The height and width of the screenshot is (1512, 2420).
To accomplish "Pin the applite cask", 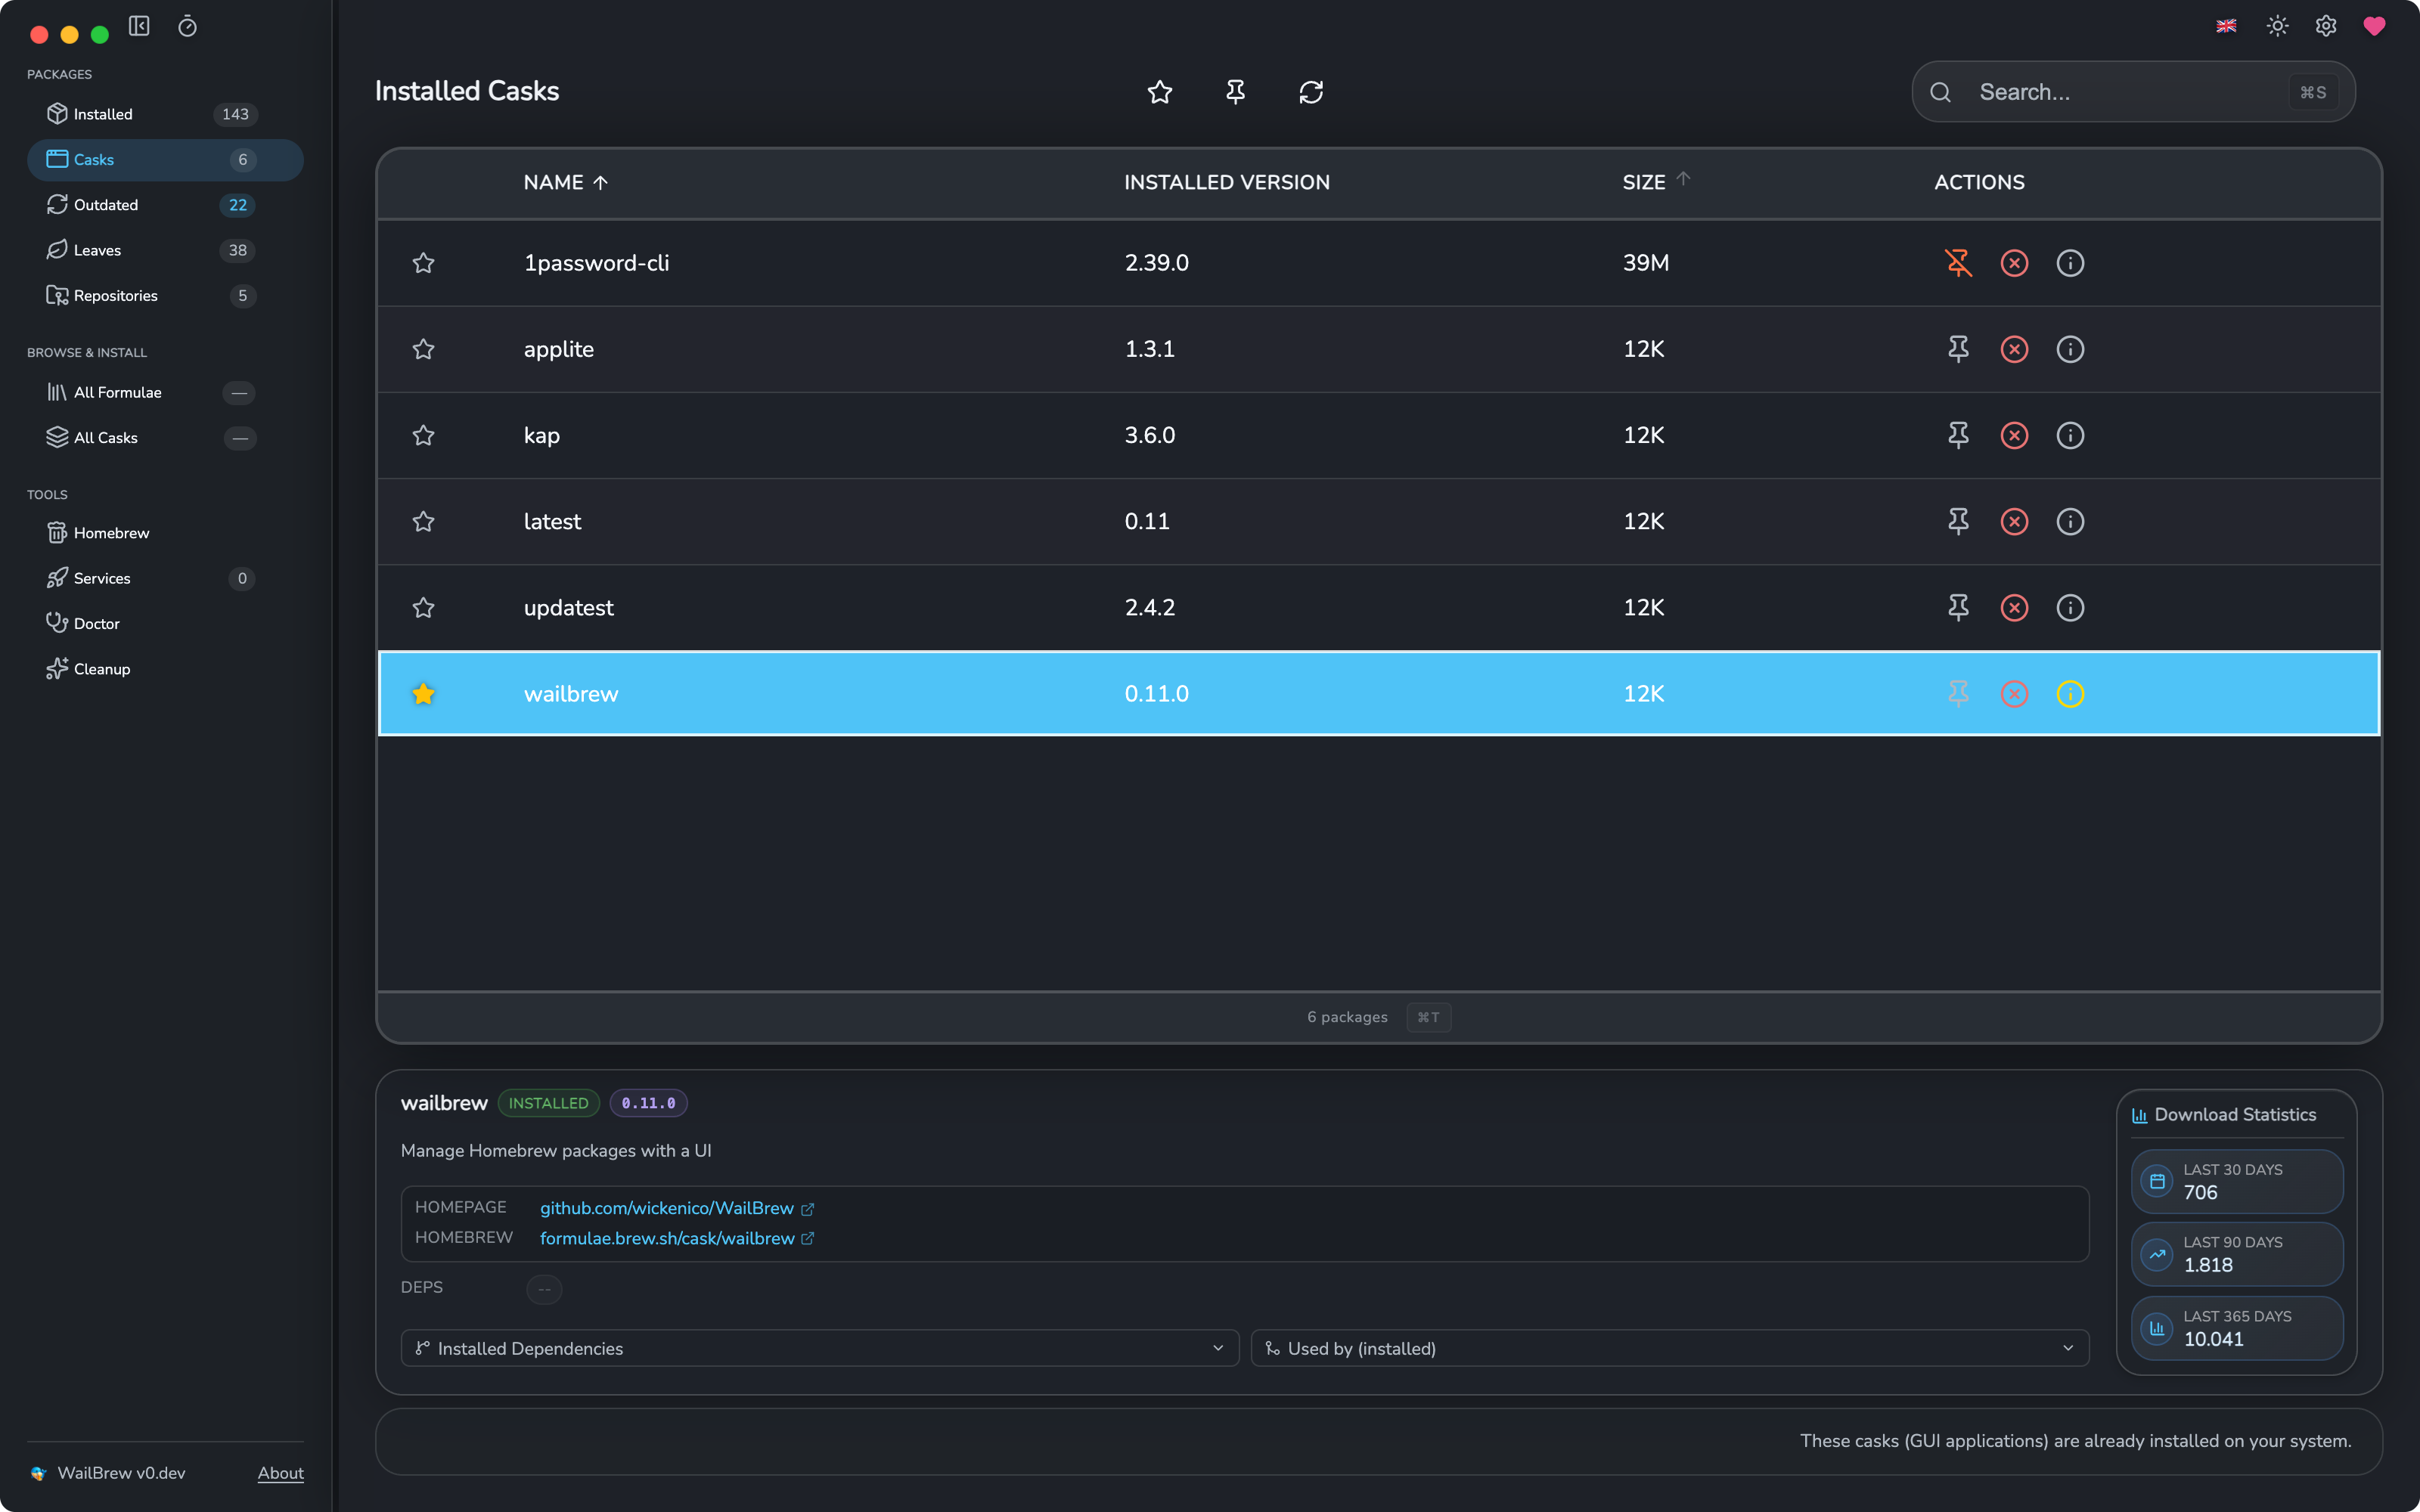I will tap(1958, 349).
